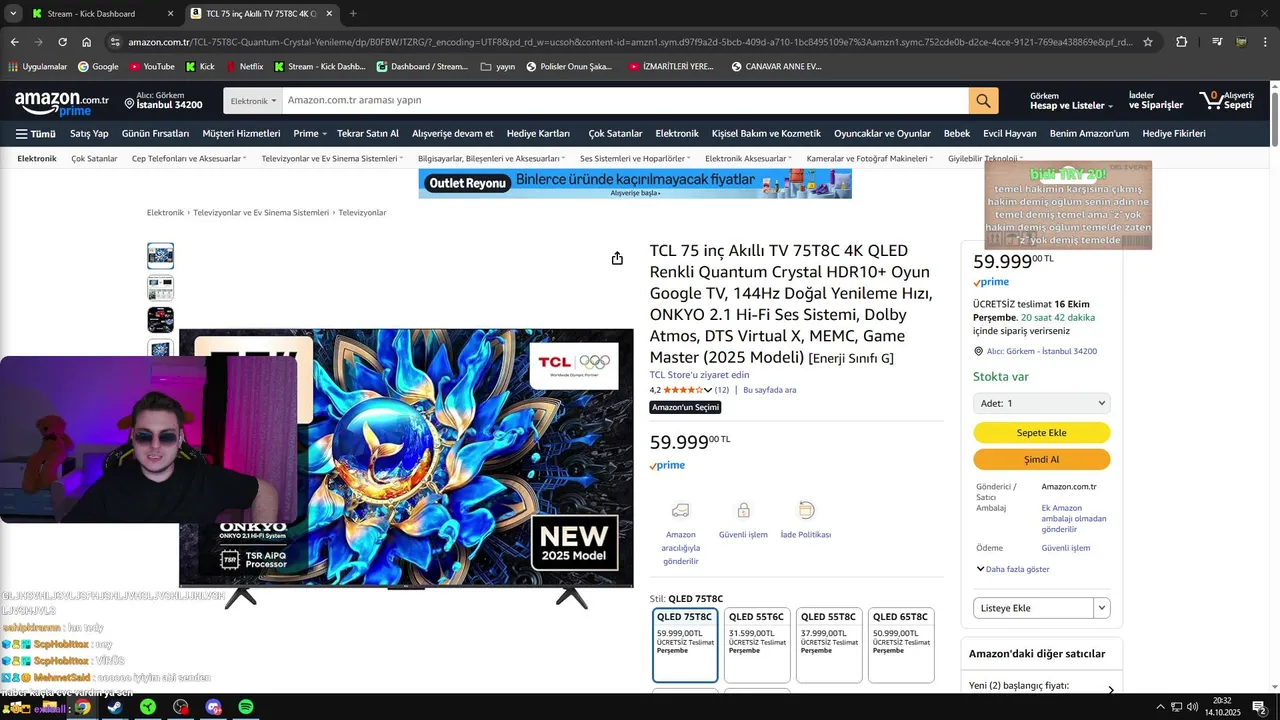Open the Kick bookmark
Image resolution: width=1280 pixels, height=720 pixels.
200,67
